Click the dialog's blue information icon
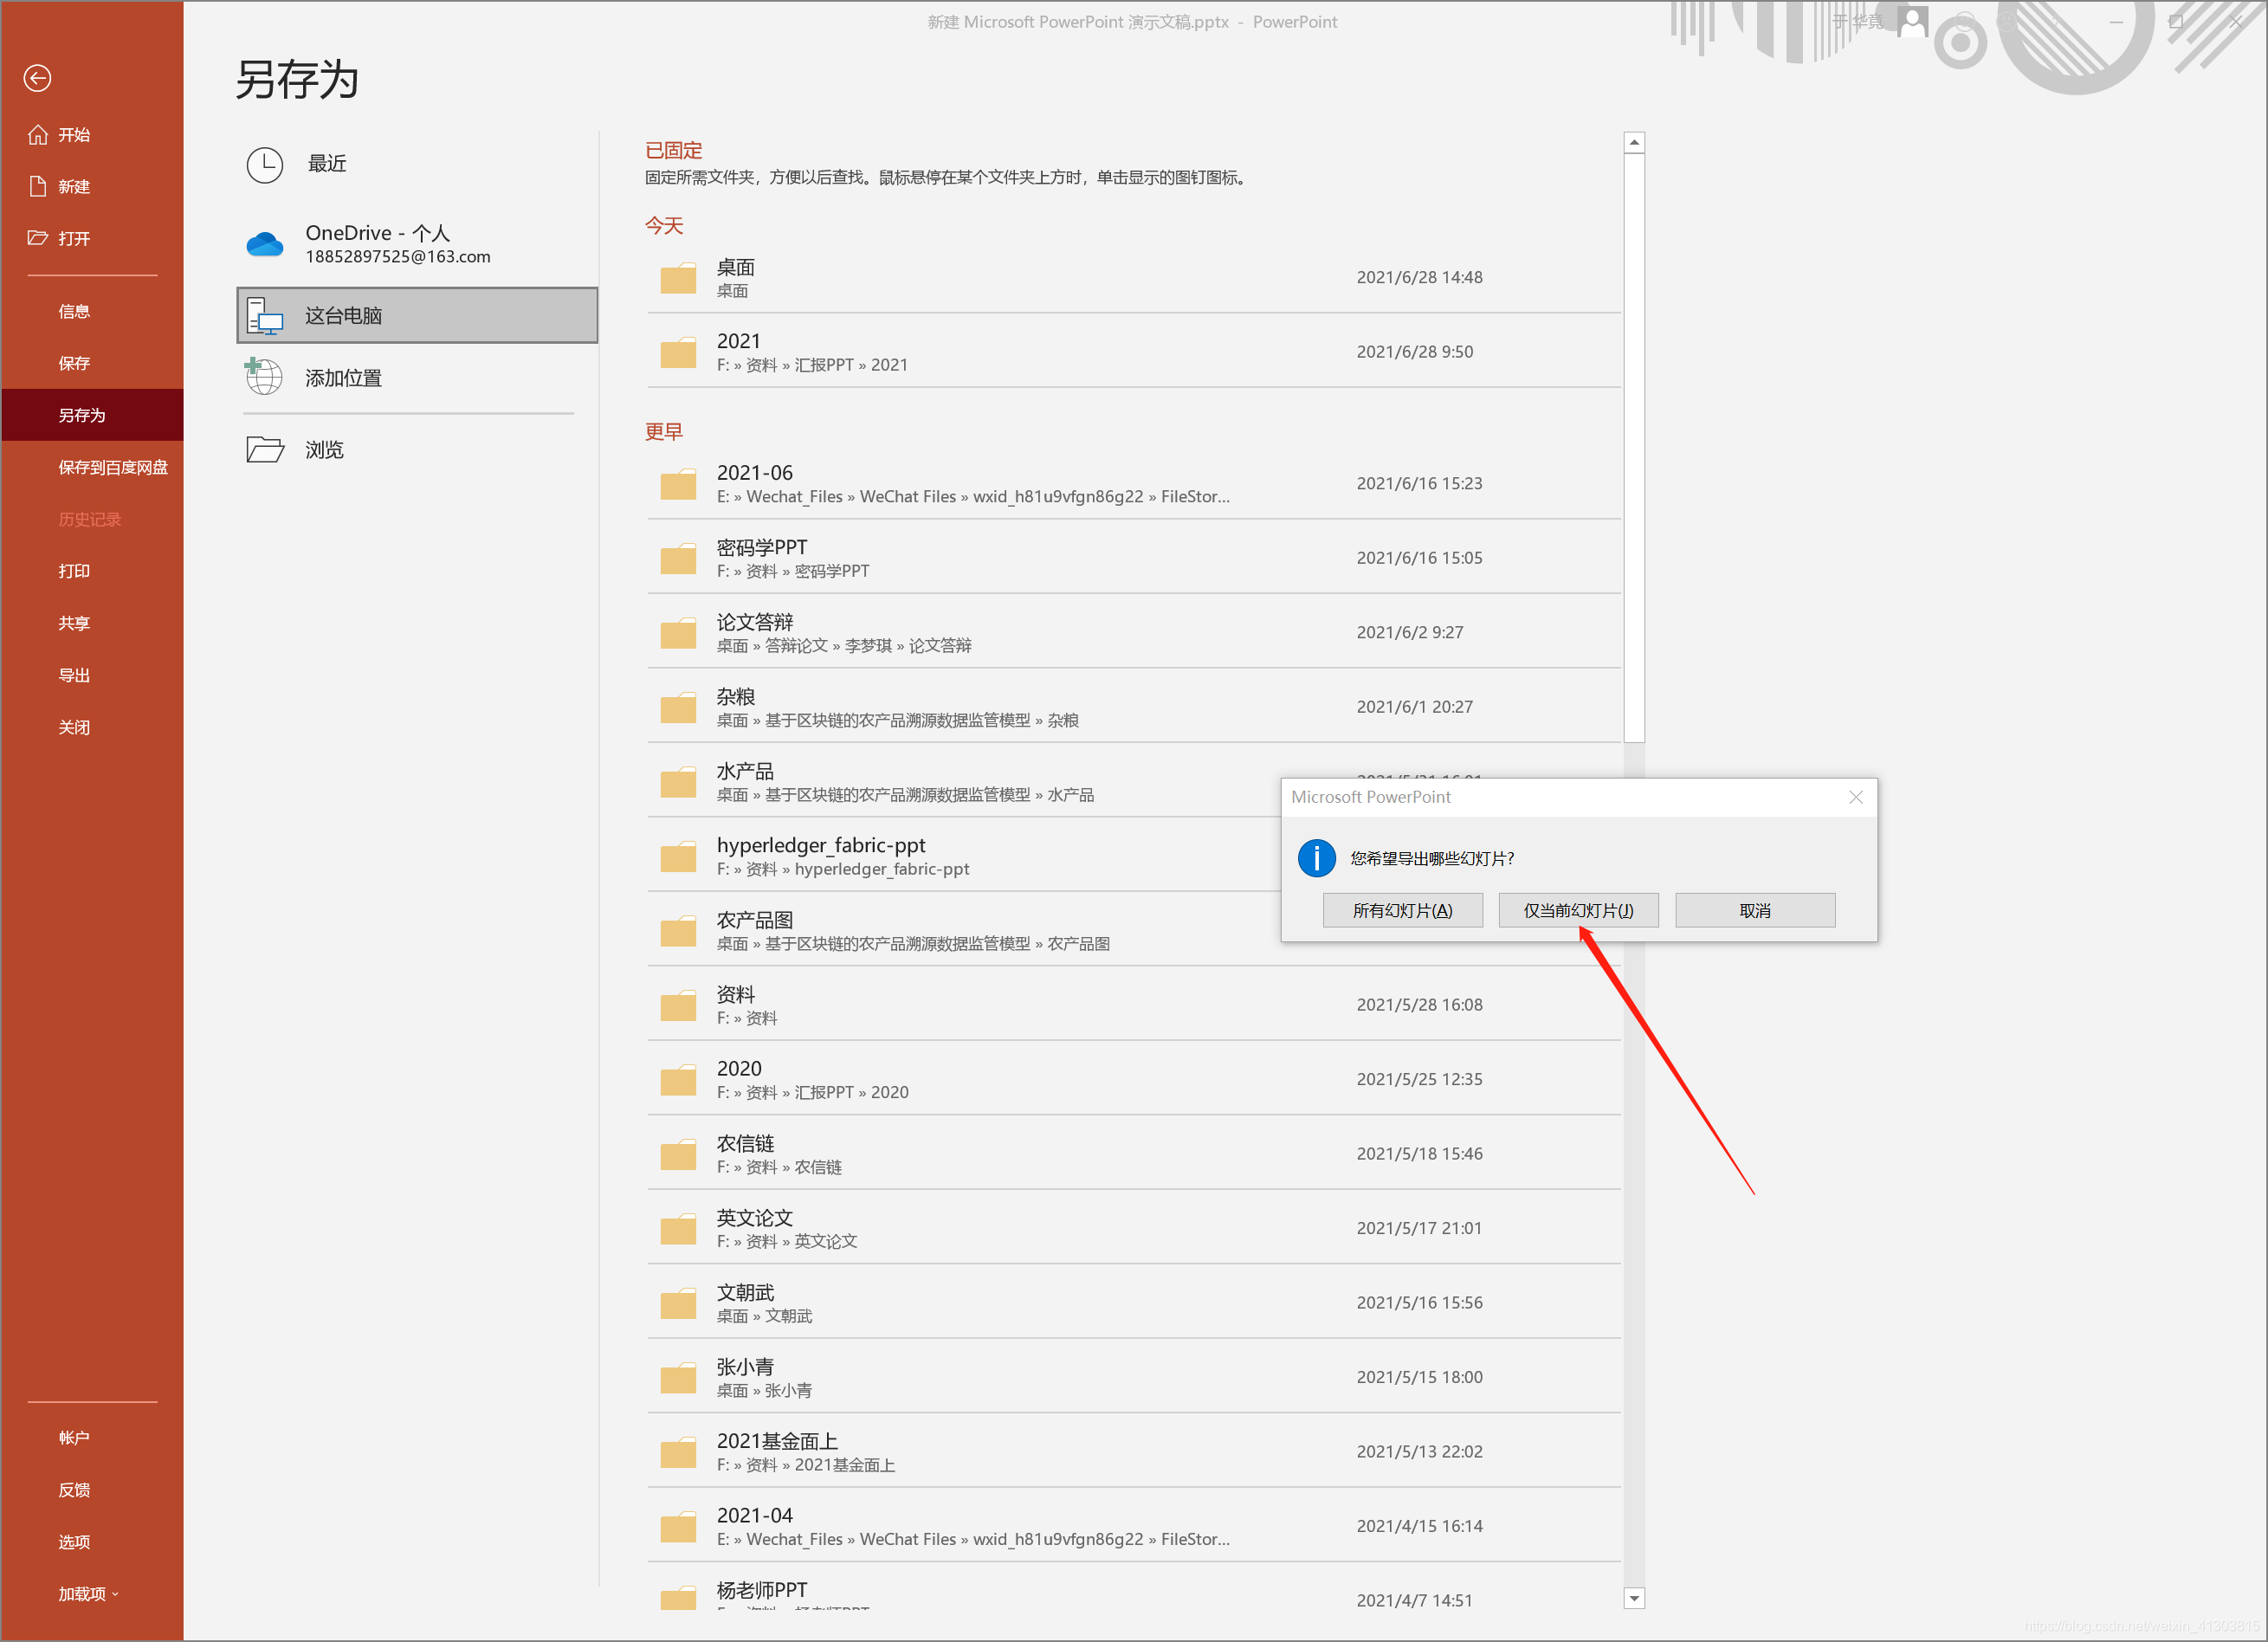This screenshot has height=1642, width=2268. [x=1316, y=858]
